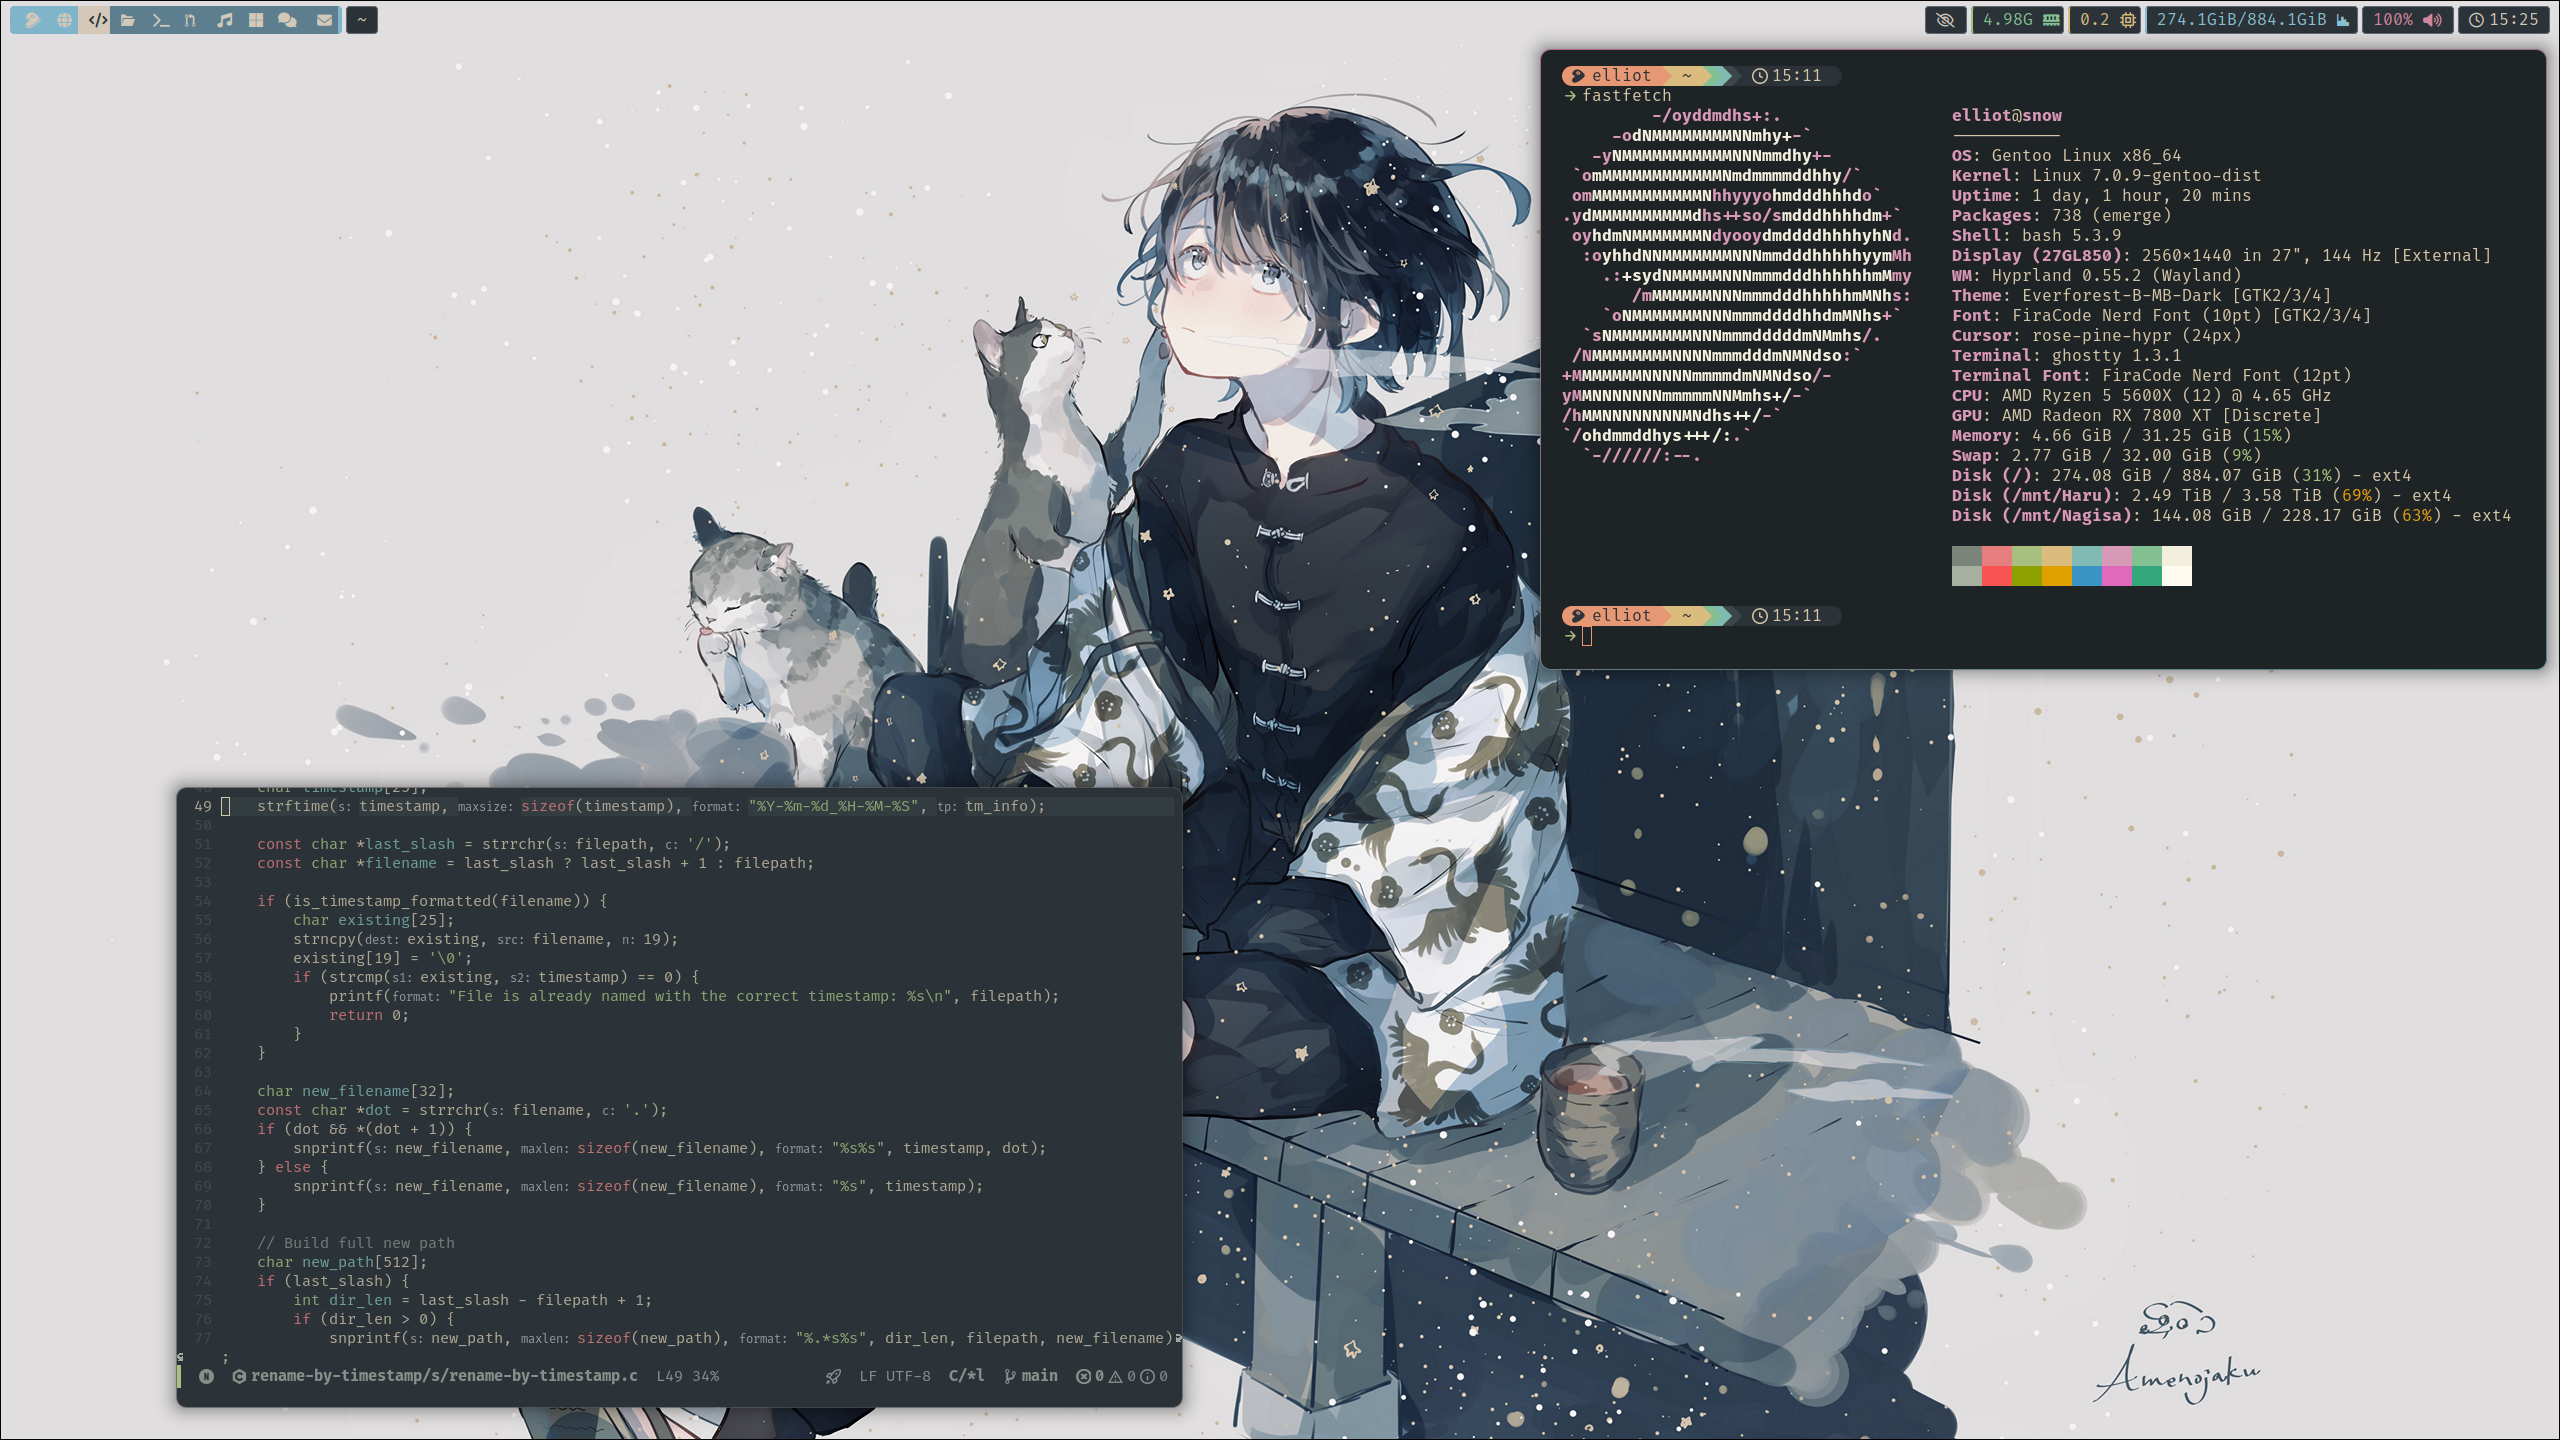This screenshot has width=2560, height=1440.
Task: Click the terminal input cursor at bottom prompt
Action: pyautogui.click(x=1587, y=636)
